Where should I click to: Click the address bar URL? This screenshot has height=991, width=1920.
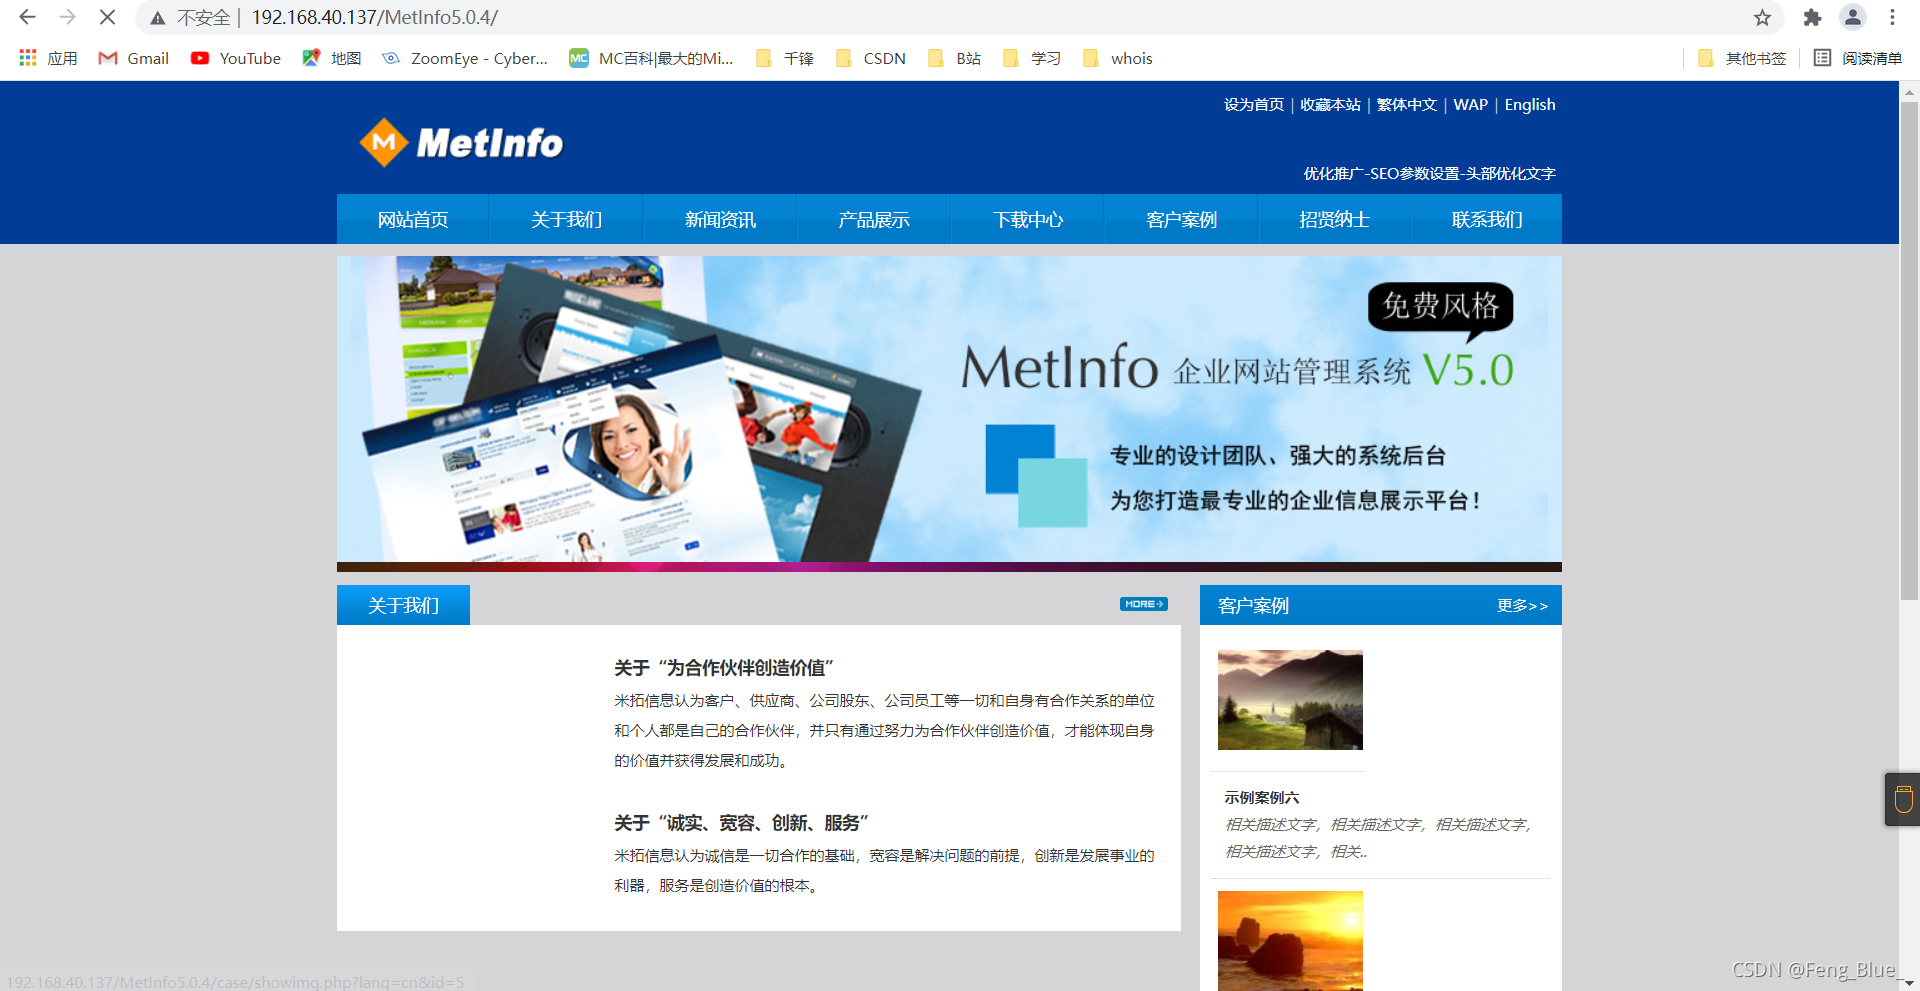(374, 17)
